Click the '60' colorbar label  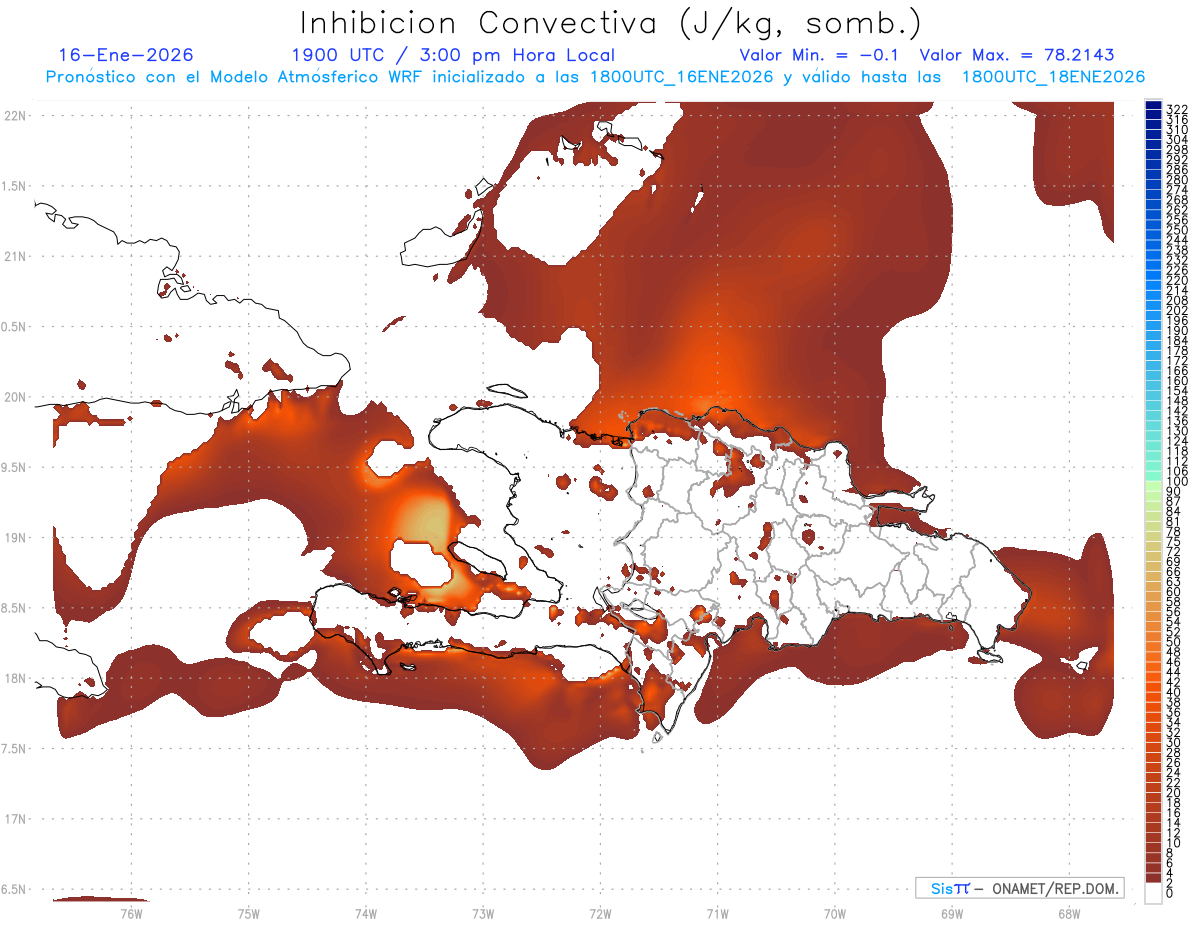point(1174,591)
